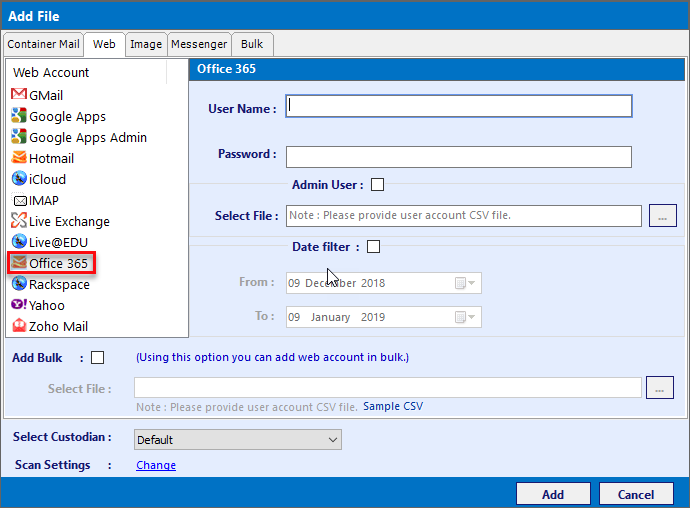Click the Web Account column header
This screenshot has height=508, width=690.
87,72
